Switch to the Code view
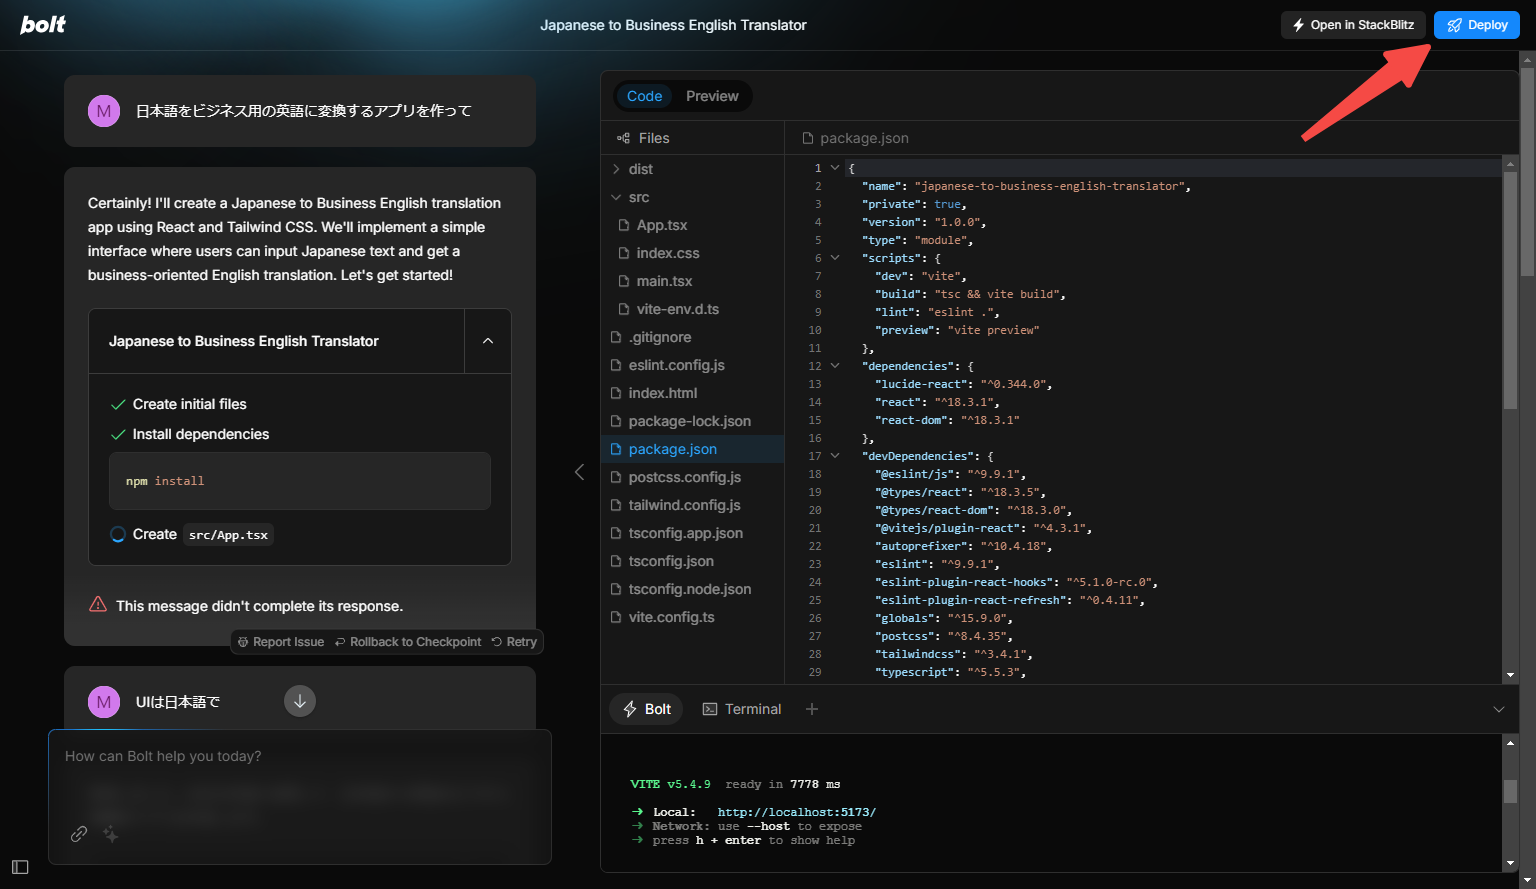This screenshot has height=889, width=1536. [644, 96]
